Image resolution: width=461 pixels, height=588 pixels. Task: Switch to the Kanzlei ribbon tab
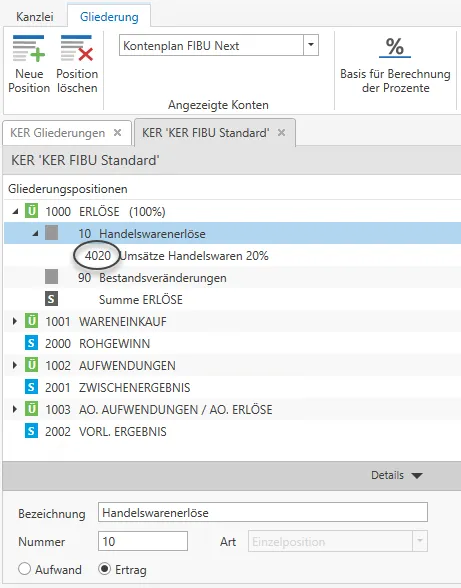[x=35, y=17]
